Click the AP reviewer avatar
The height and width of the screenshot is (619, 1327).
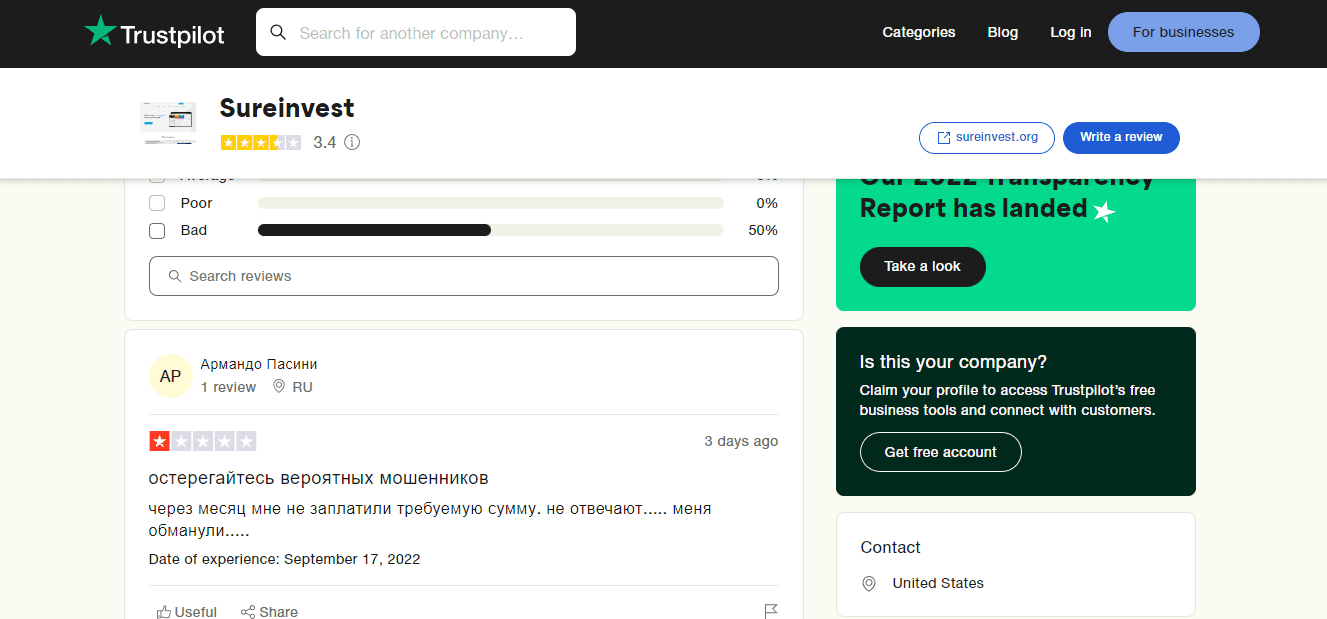[171, 376]
